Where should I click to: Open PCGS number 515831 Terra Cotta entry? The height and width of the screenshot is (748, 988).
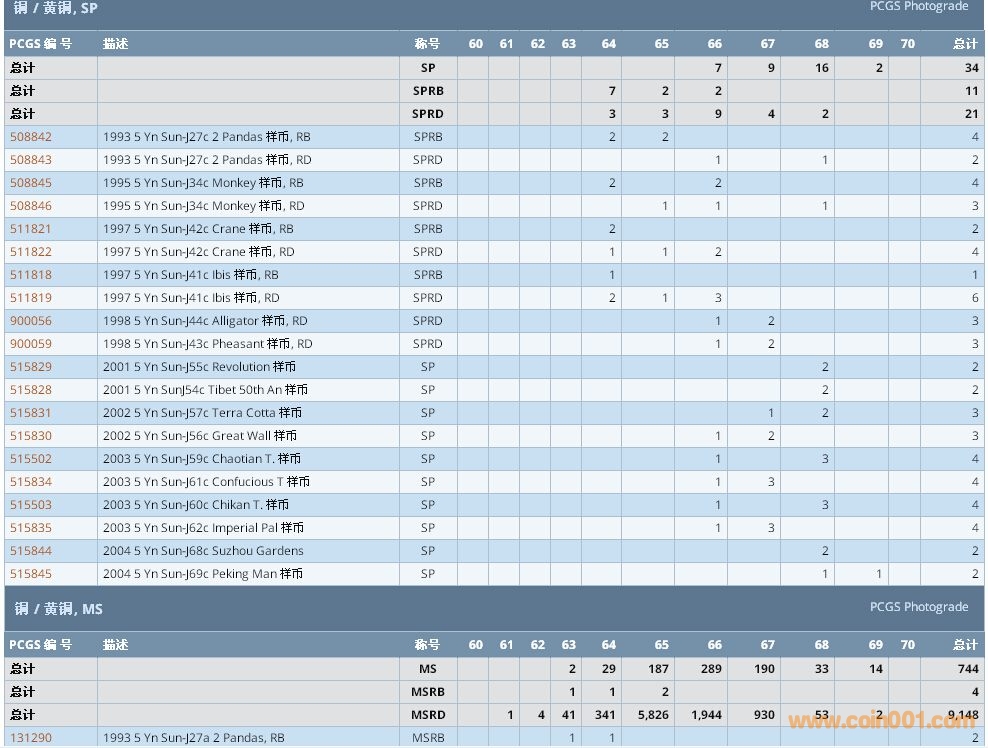pyautogui.click(x=31, y=413)
